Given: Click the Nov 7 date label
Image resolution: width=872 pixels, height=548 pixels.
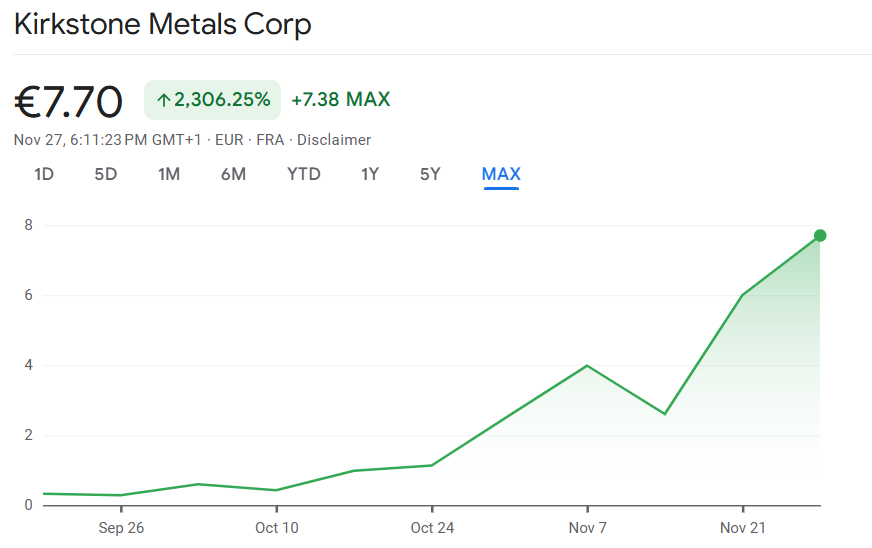Looking at the screenshot, I should (587, 528).
